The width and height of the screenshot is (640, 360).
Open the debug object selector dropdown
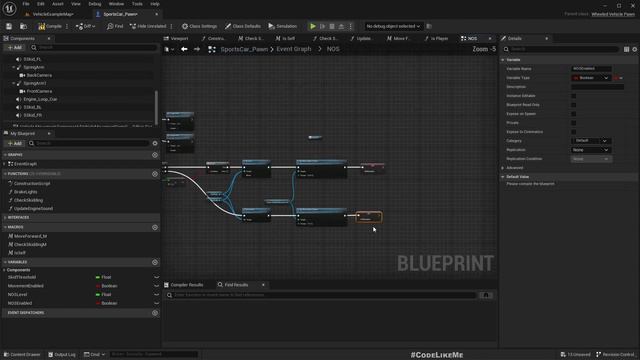tap(393, 26)
